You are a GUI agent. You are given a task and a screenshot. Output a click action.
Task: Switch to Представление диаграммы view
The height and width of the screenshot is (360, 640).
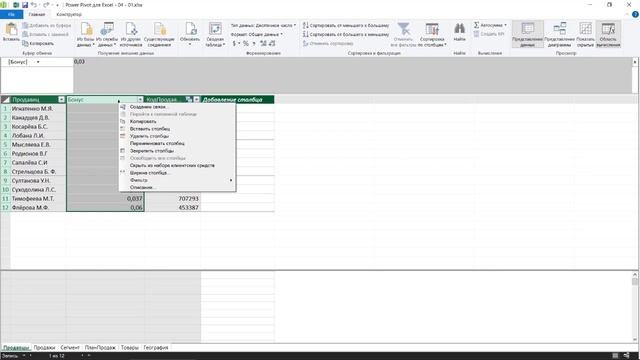point(559,35)
